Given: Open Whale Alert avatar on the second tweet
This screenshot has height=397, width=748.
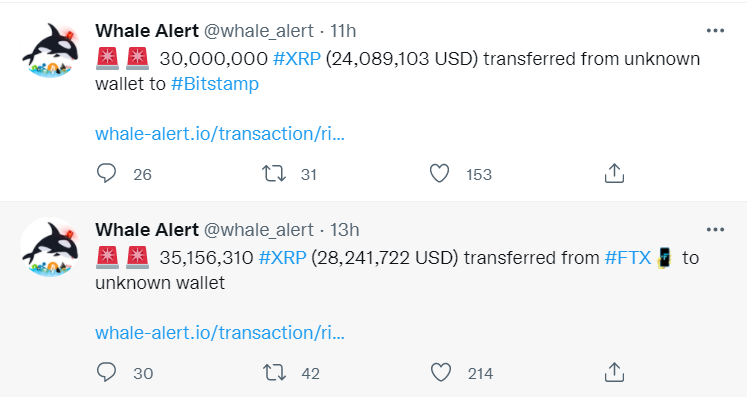Looking at the screenshot, I should pos(51,248).
